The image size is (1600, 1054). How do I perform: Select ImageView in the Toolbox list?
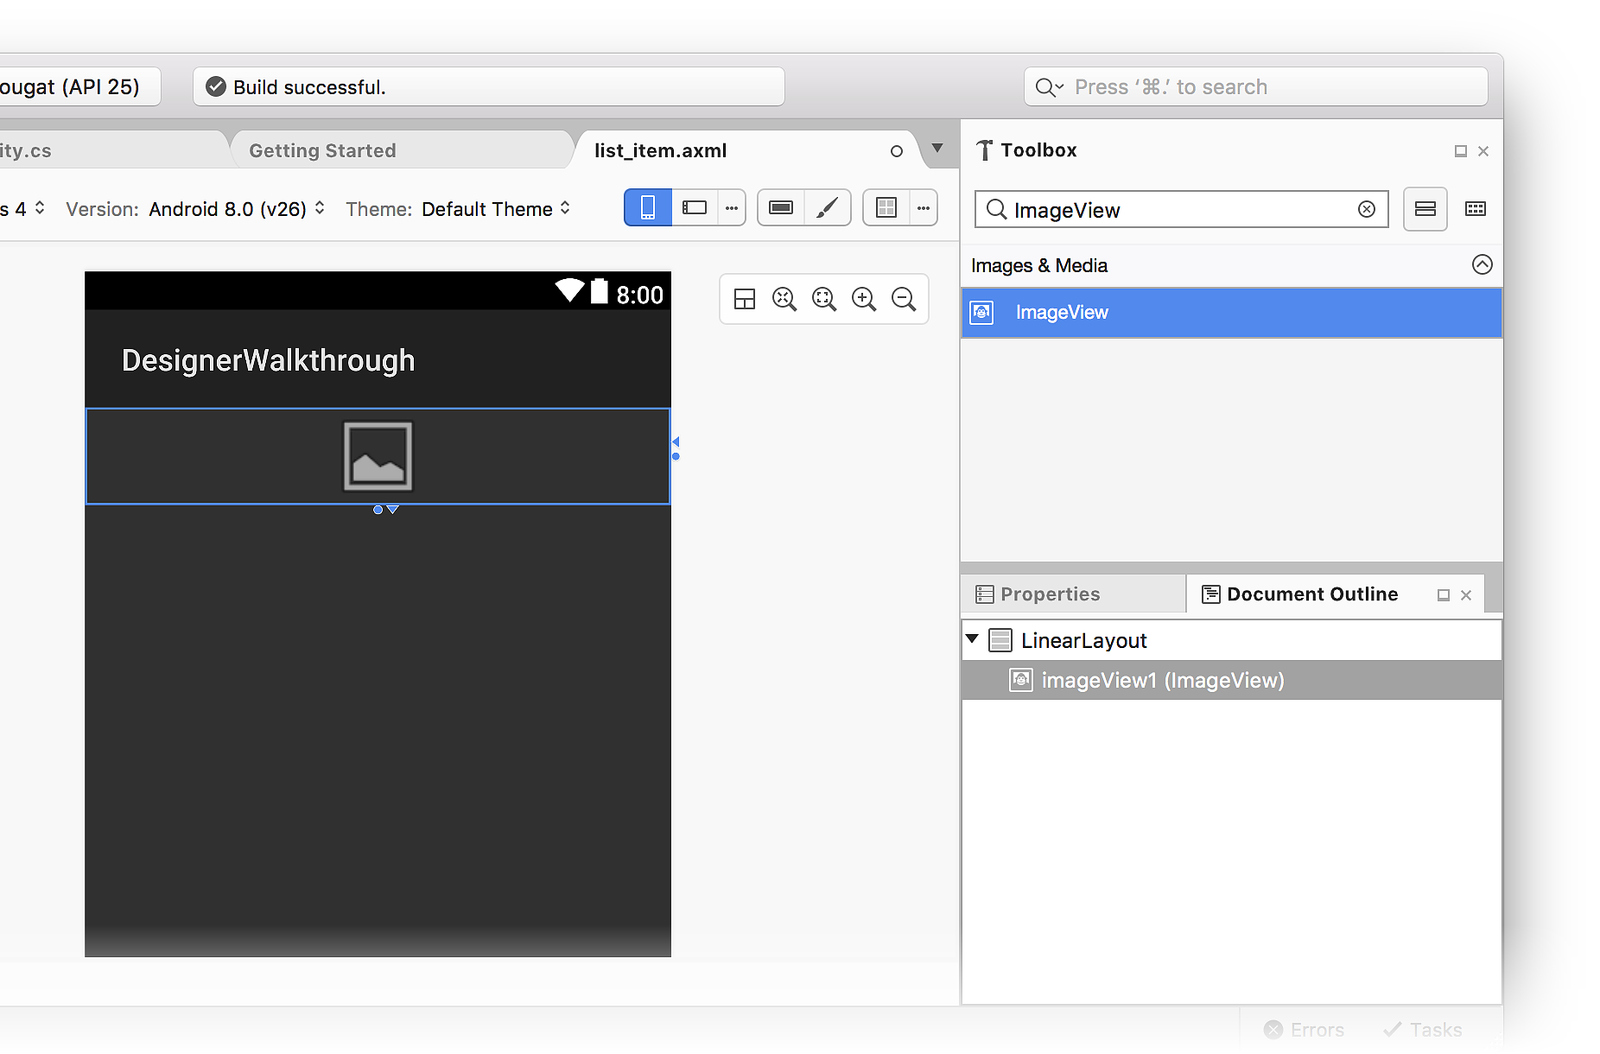pyautogui.click(x=1231, y=313)
